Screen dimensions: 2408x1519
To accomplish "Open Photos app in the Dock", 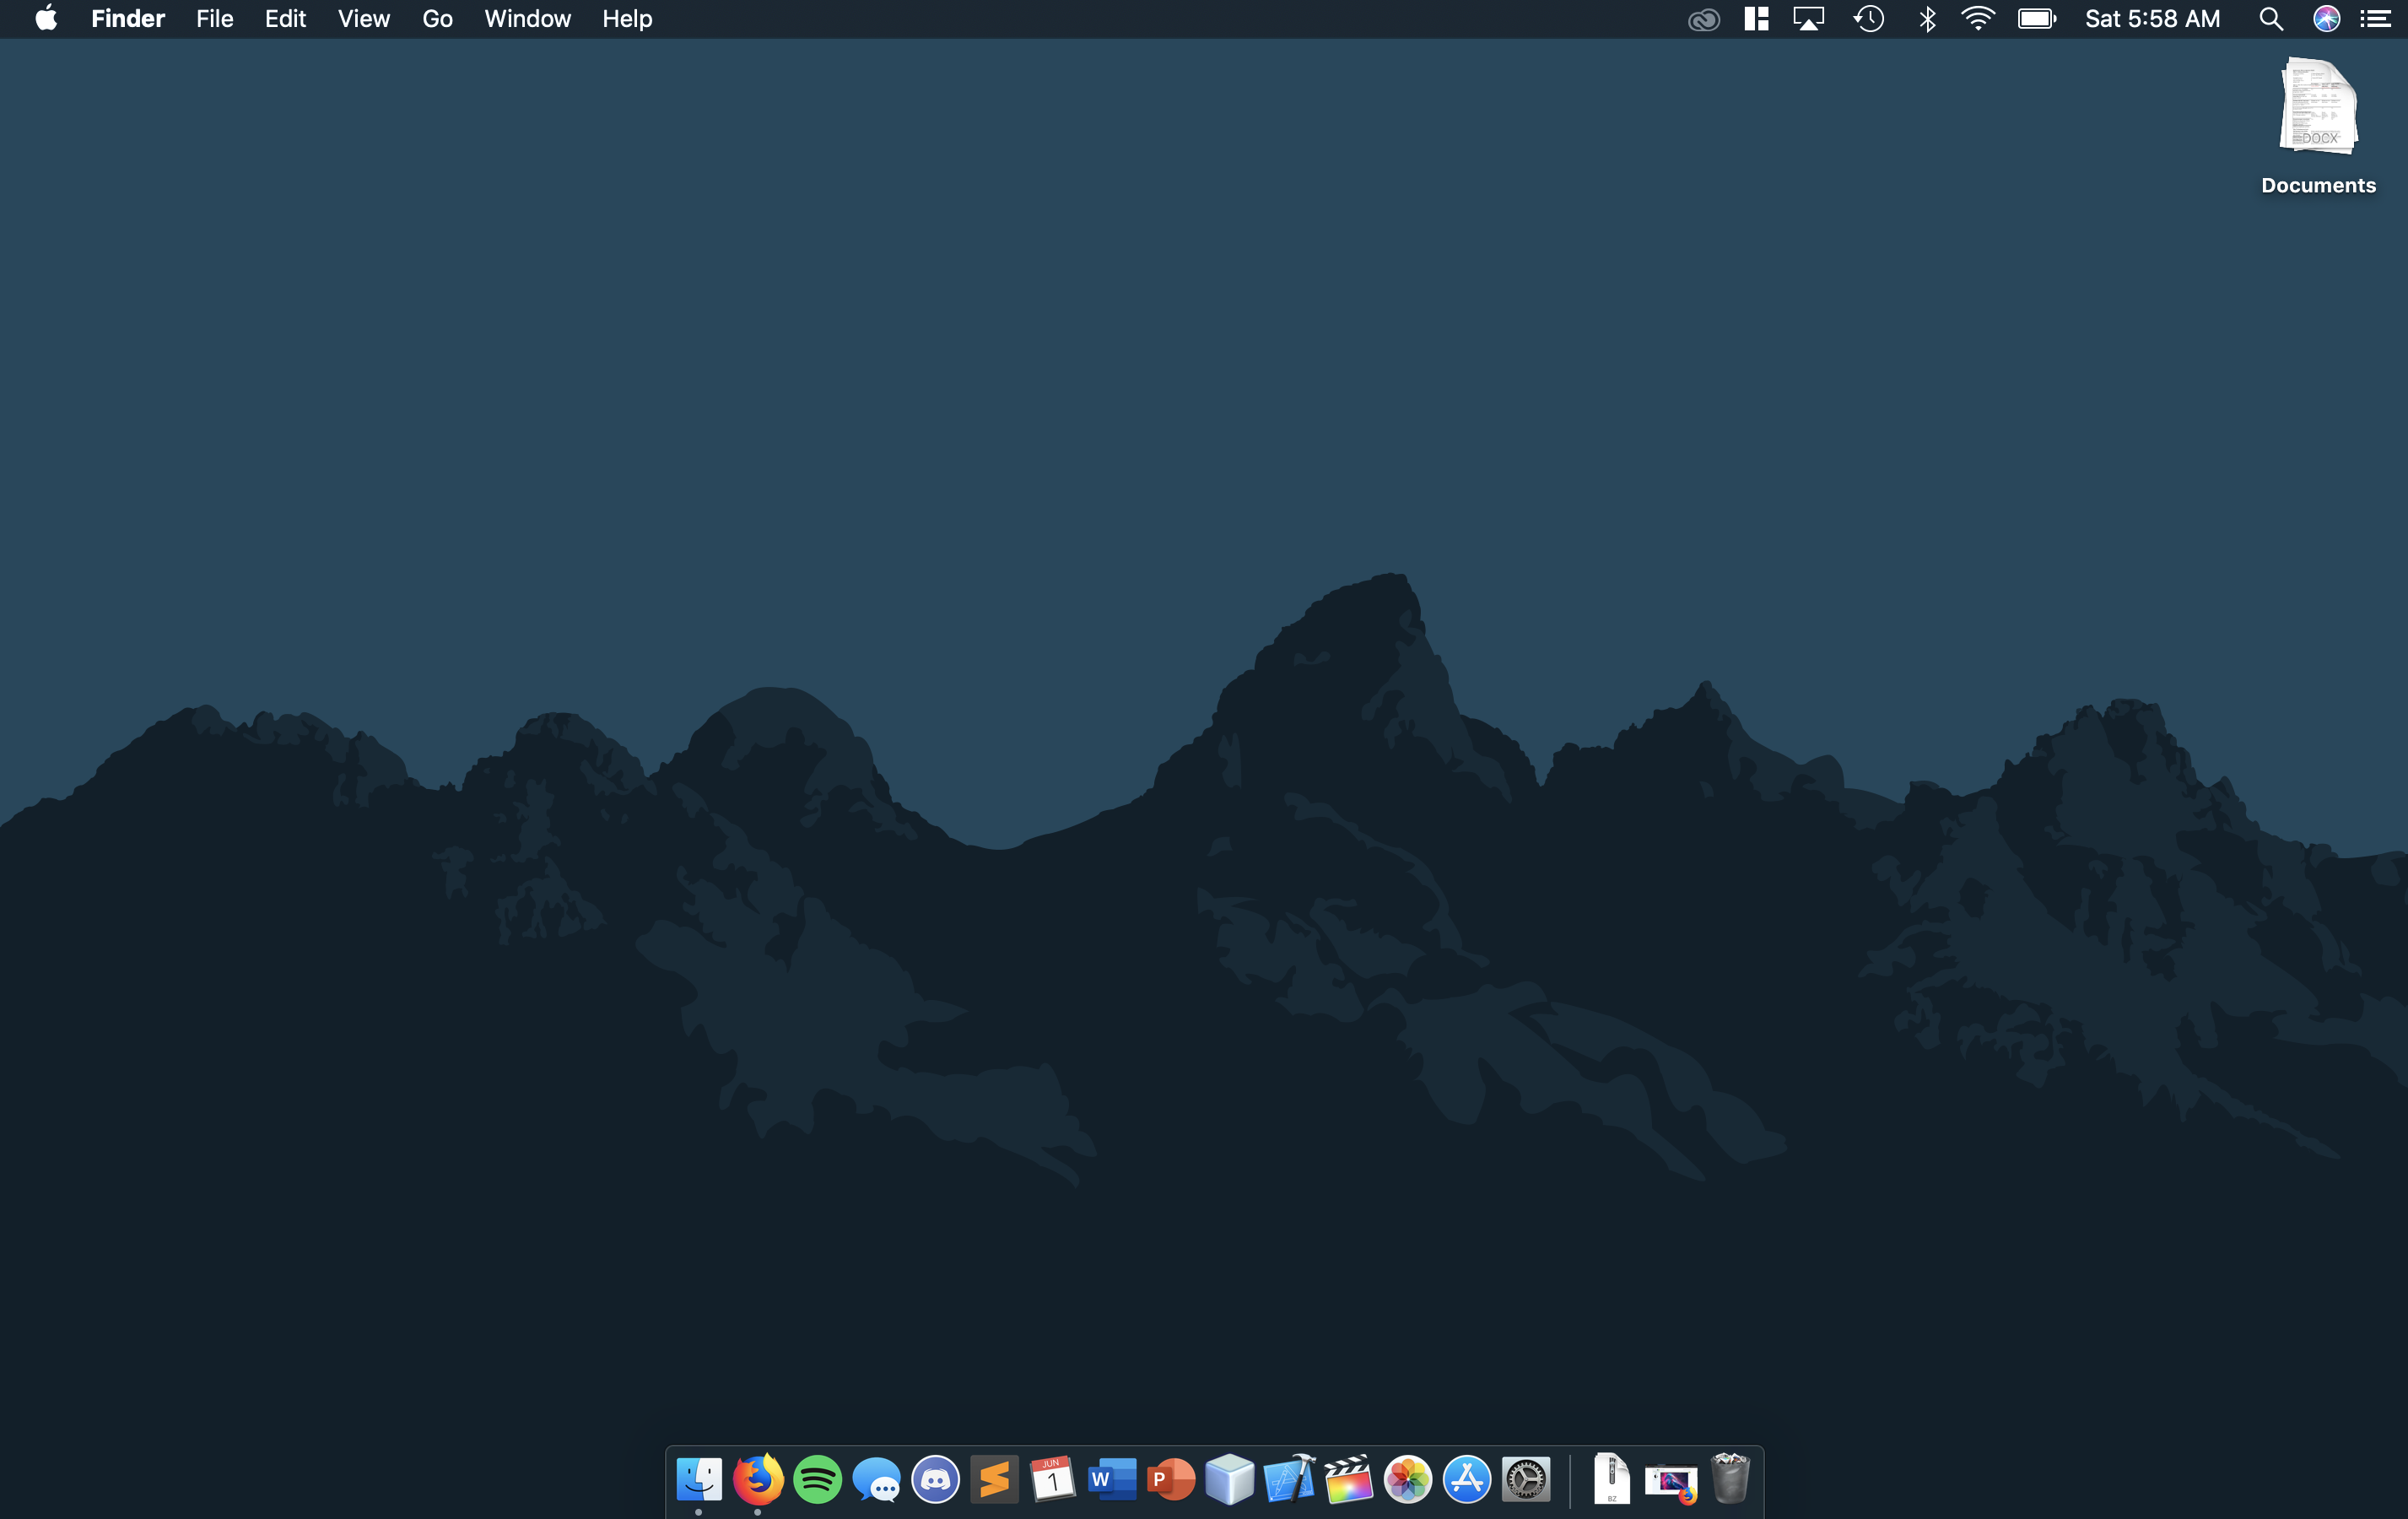I will 1407,1479.
